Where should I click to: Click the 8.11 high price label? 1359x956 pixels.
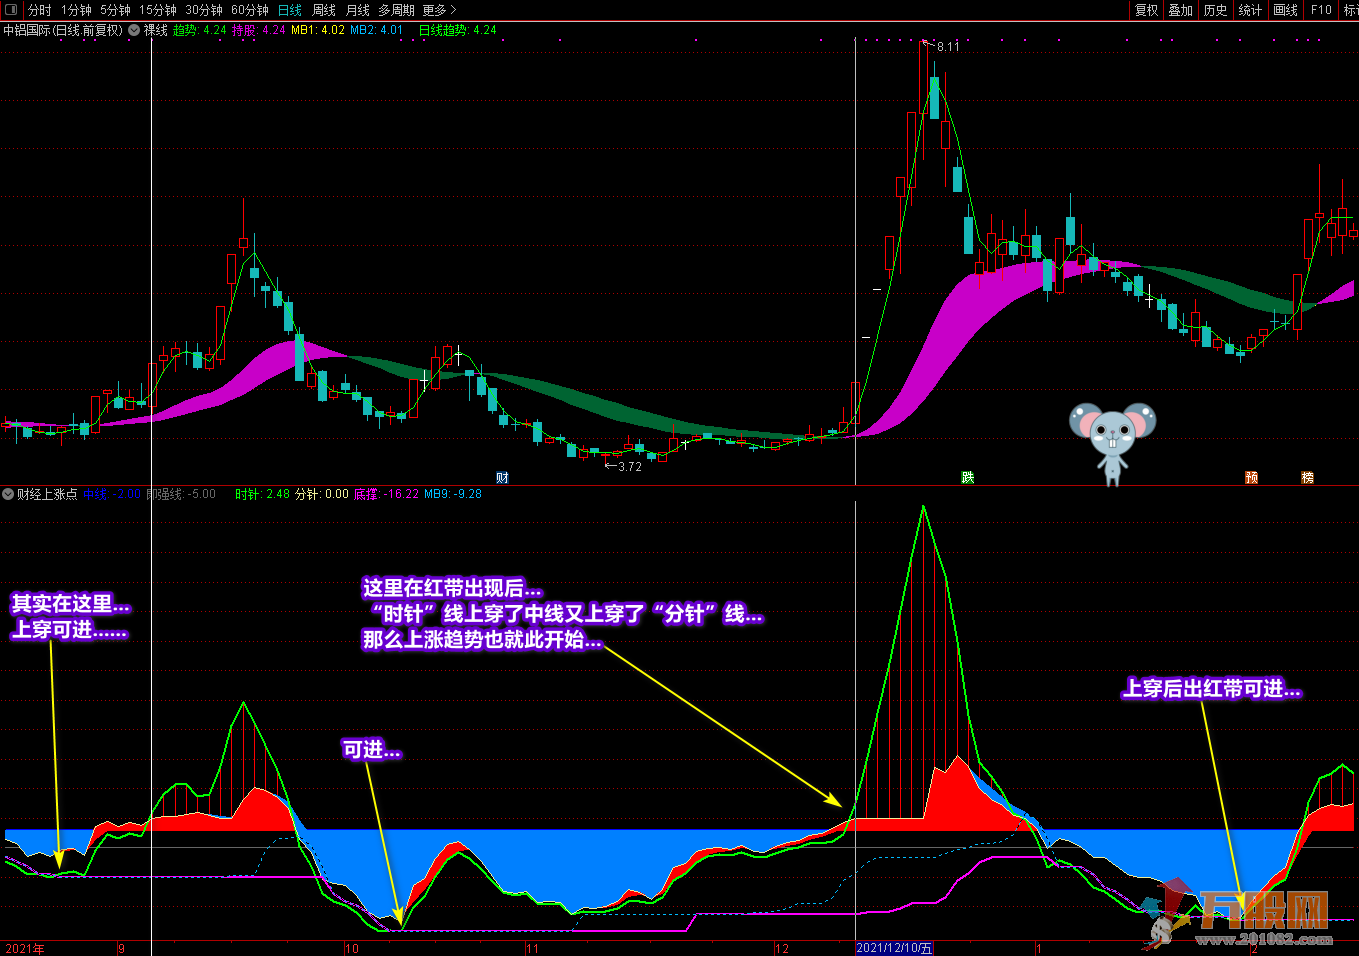[x=947, y=47]
